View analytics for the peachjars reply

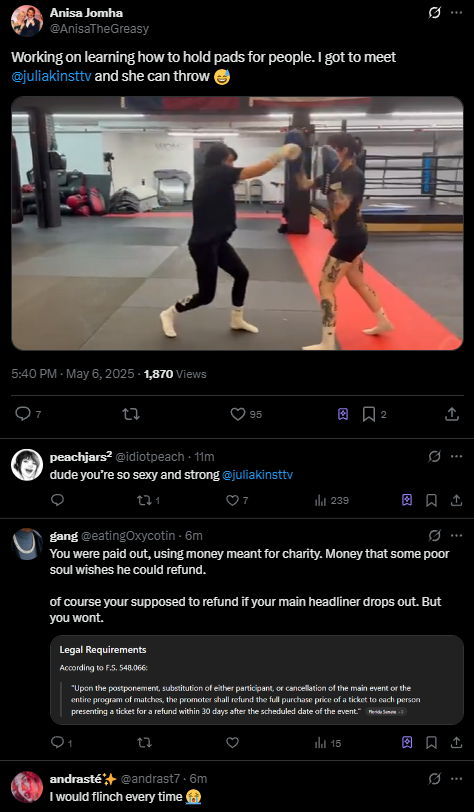click(x=321, y=500)
